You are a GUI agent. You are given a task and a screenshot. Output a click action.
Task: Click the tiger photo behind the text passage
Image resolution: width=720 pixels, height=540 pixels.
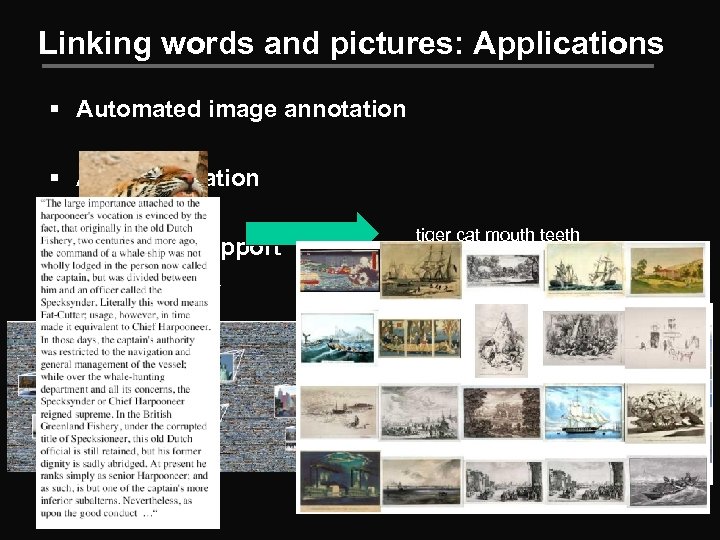pos(143,174)
